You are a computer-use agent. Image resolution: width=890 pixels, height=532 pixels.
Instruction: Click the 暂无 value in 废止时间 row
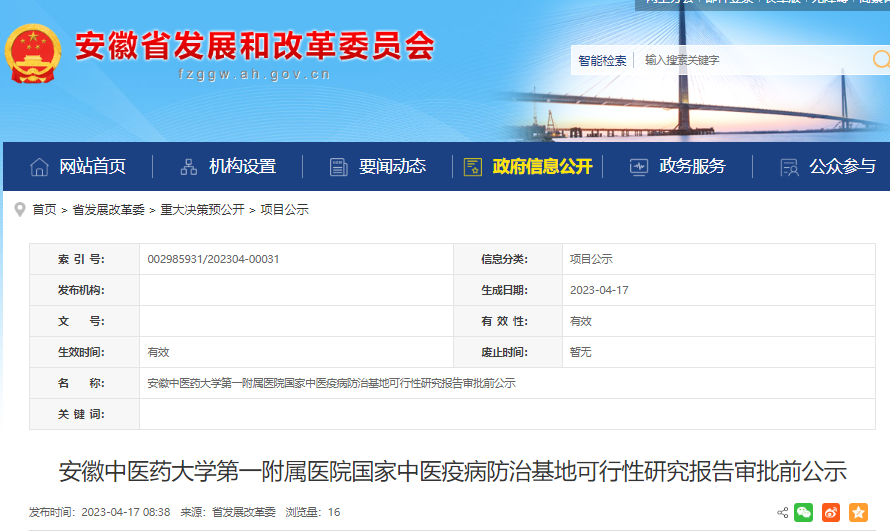[x=581, y=353]
